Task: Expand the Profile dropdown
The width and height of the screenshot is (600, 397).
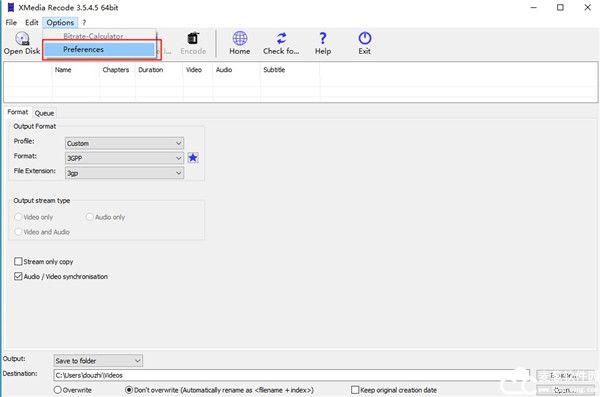Action: 124,143
